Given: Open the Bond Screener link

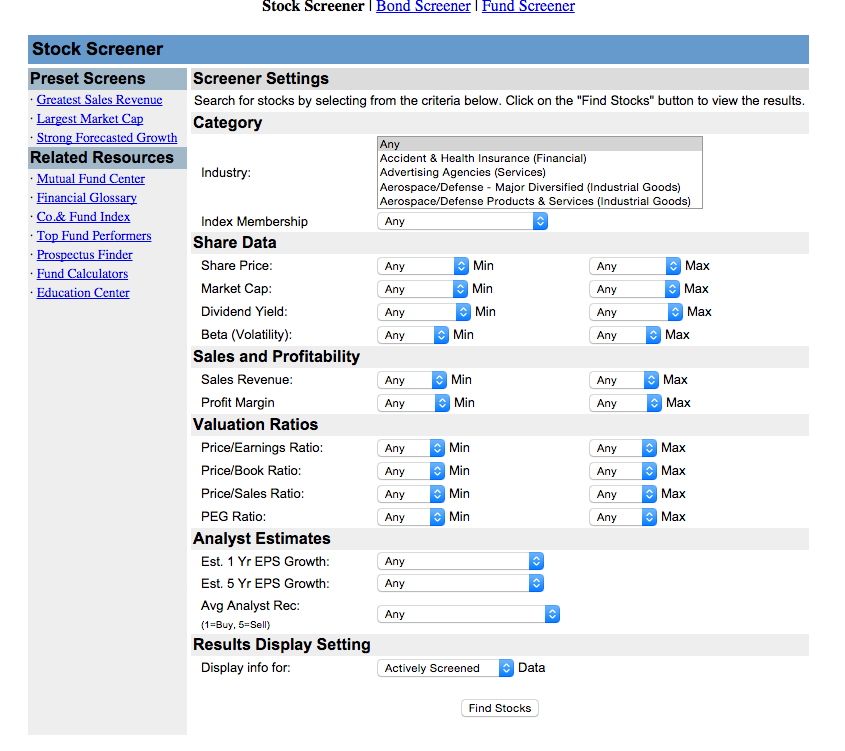Looking at the screenshot, I should 423,6.
